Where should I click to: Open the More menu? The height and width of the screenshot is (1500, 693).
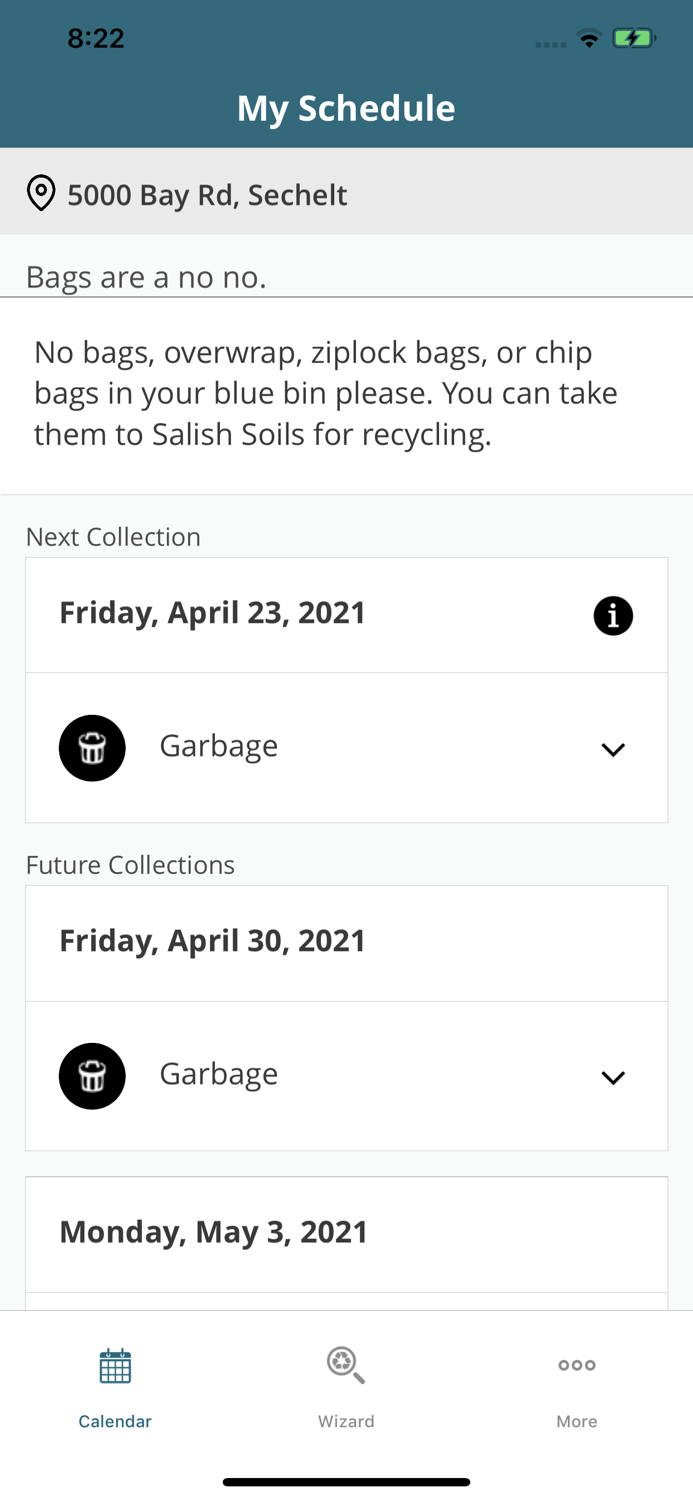coord(577,1385)
